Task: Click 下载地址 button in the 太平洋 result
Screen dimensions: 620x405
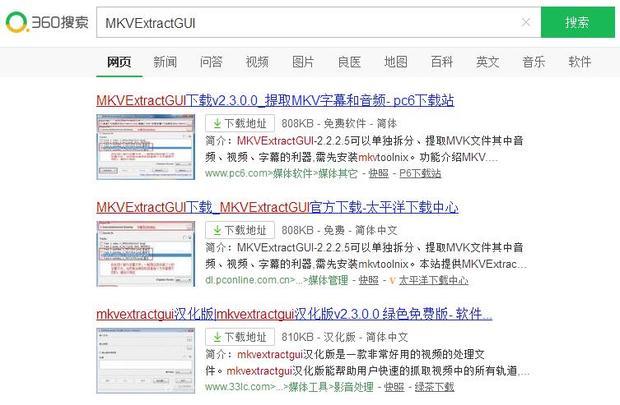Action: pyautogui.click(x=240, y=230)
